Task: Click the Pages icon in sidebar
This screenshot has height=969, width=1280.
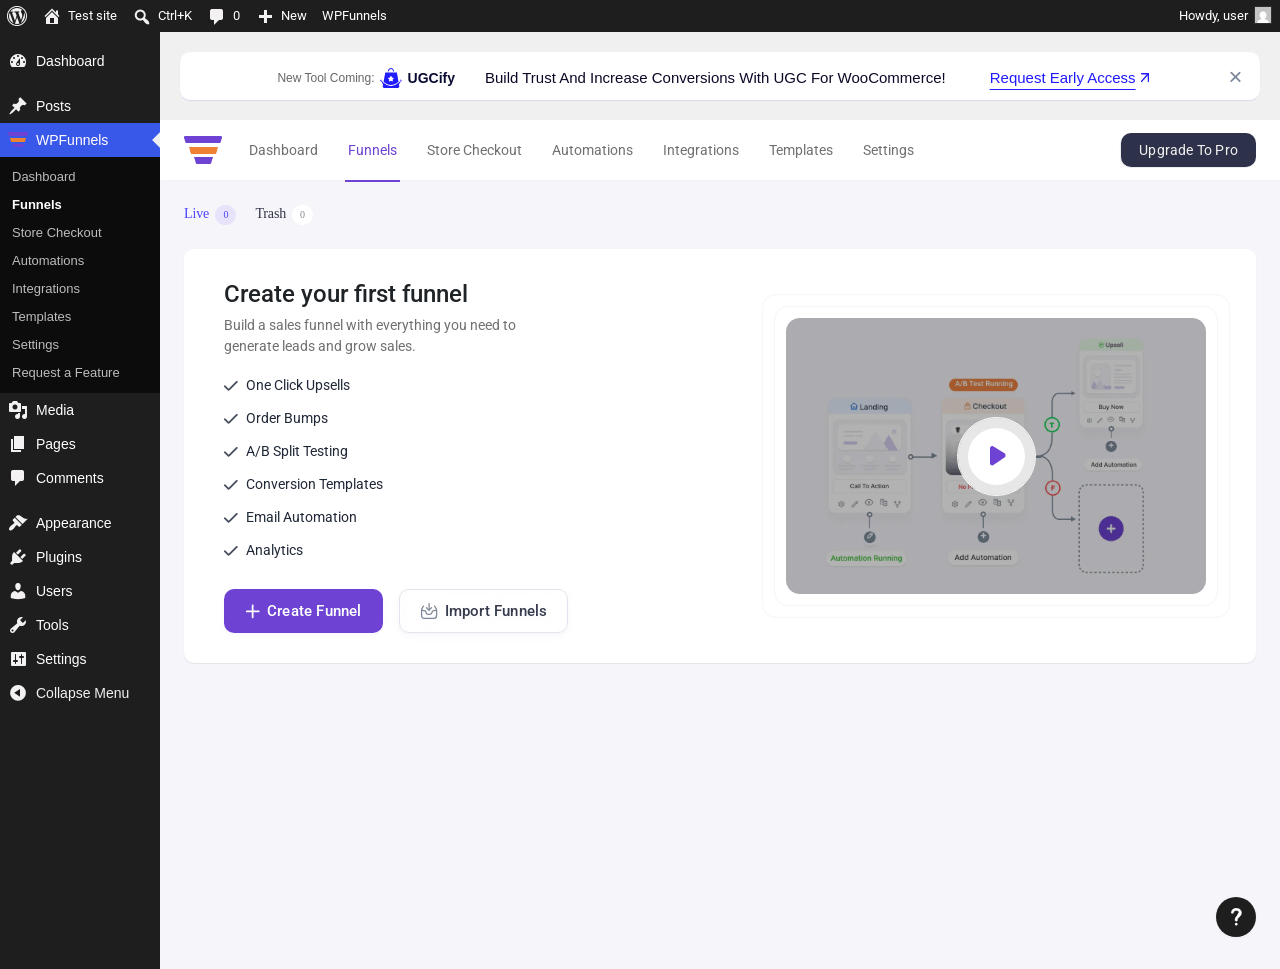Action: click(18, 444)
